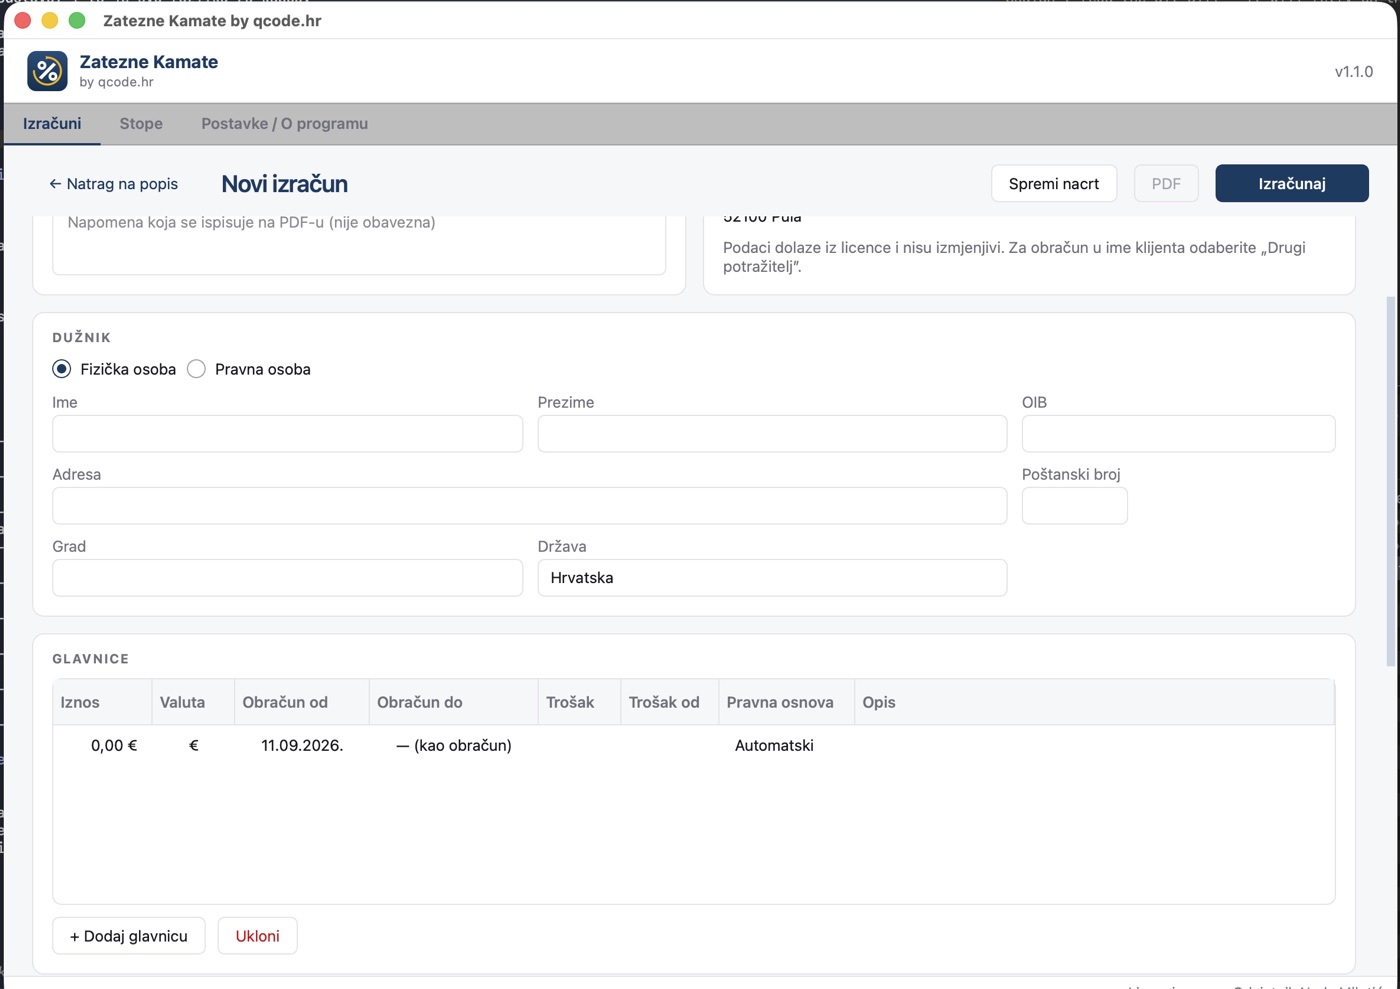Click the Napomena note text area
Viewport: 1400px width, 989px height.
coord(359,244)
